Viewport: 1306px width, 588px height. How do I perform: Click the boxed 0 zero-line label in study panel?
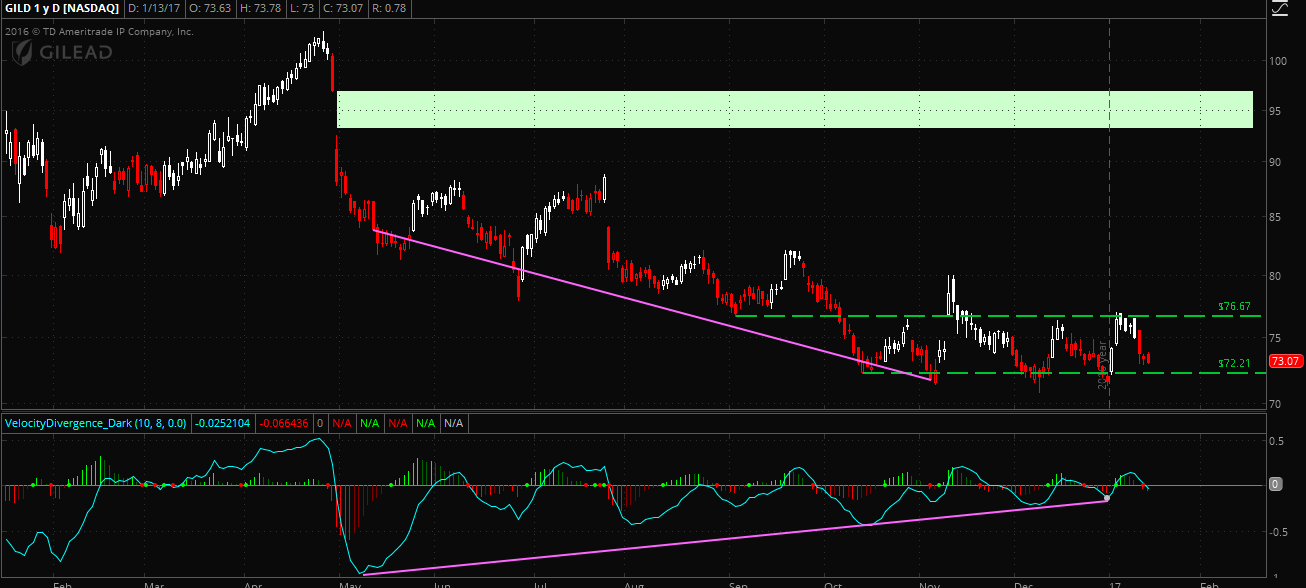[1275, 484]
